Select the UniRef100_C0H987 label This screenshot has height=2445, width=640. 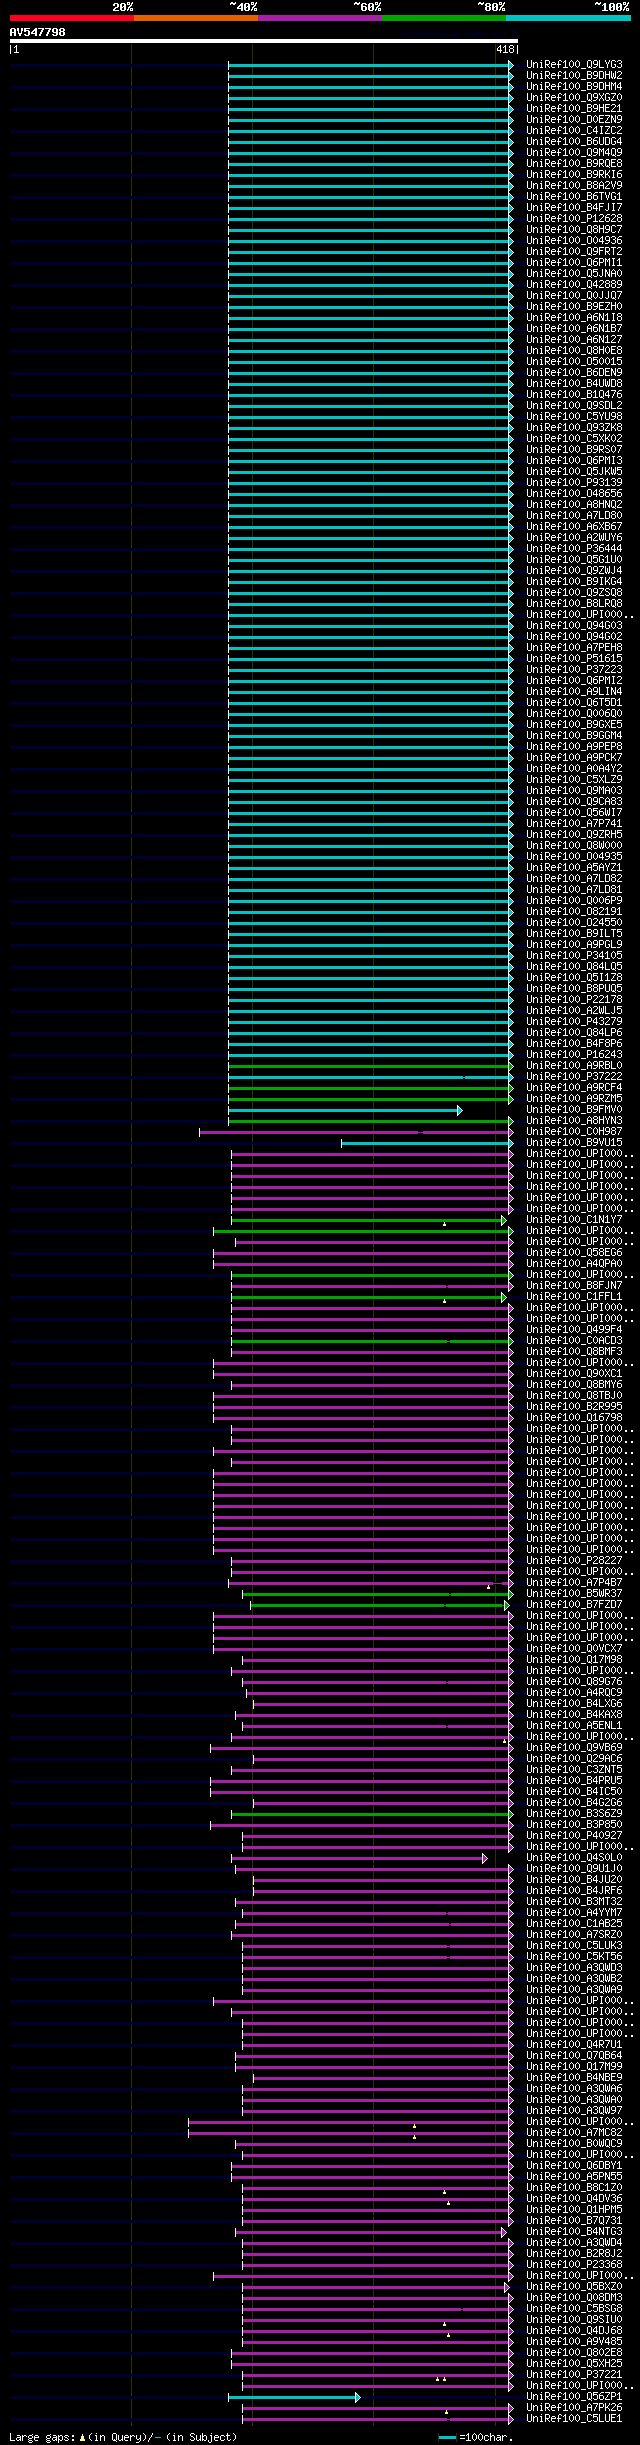point(574,1132)
